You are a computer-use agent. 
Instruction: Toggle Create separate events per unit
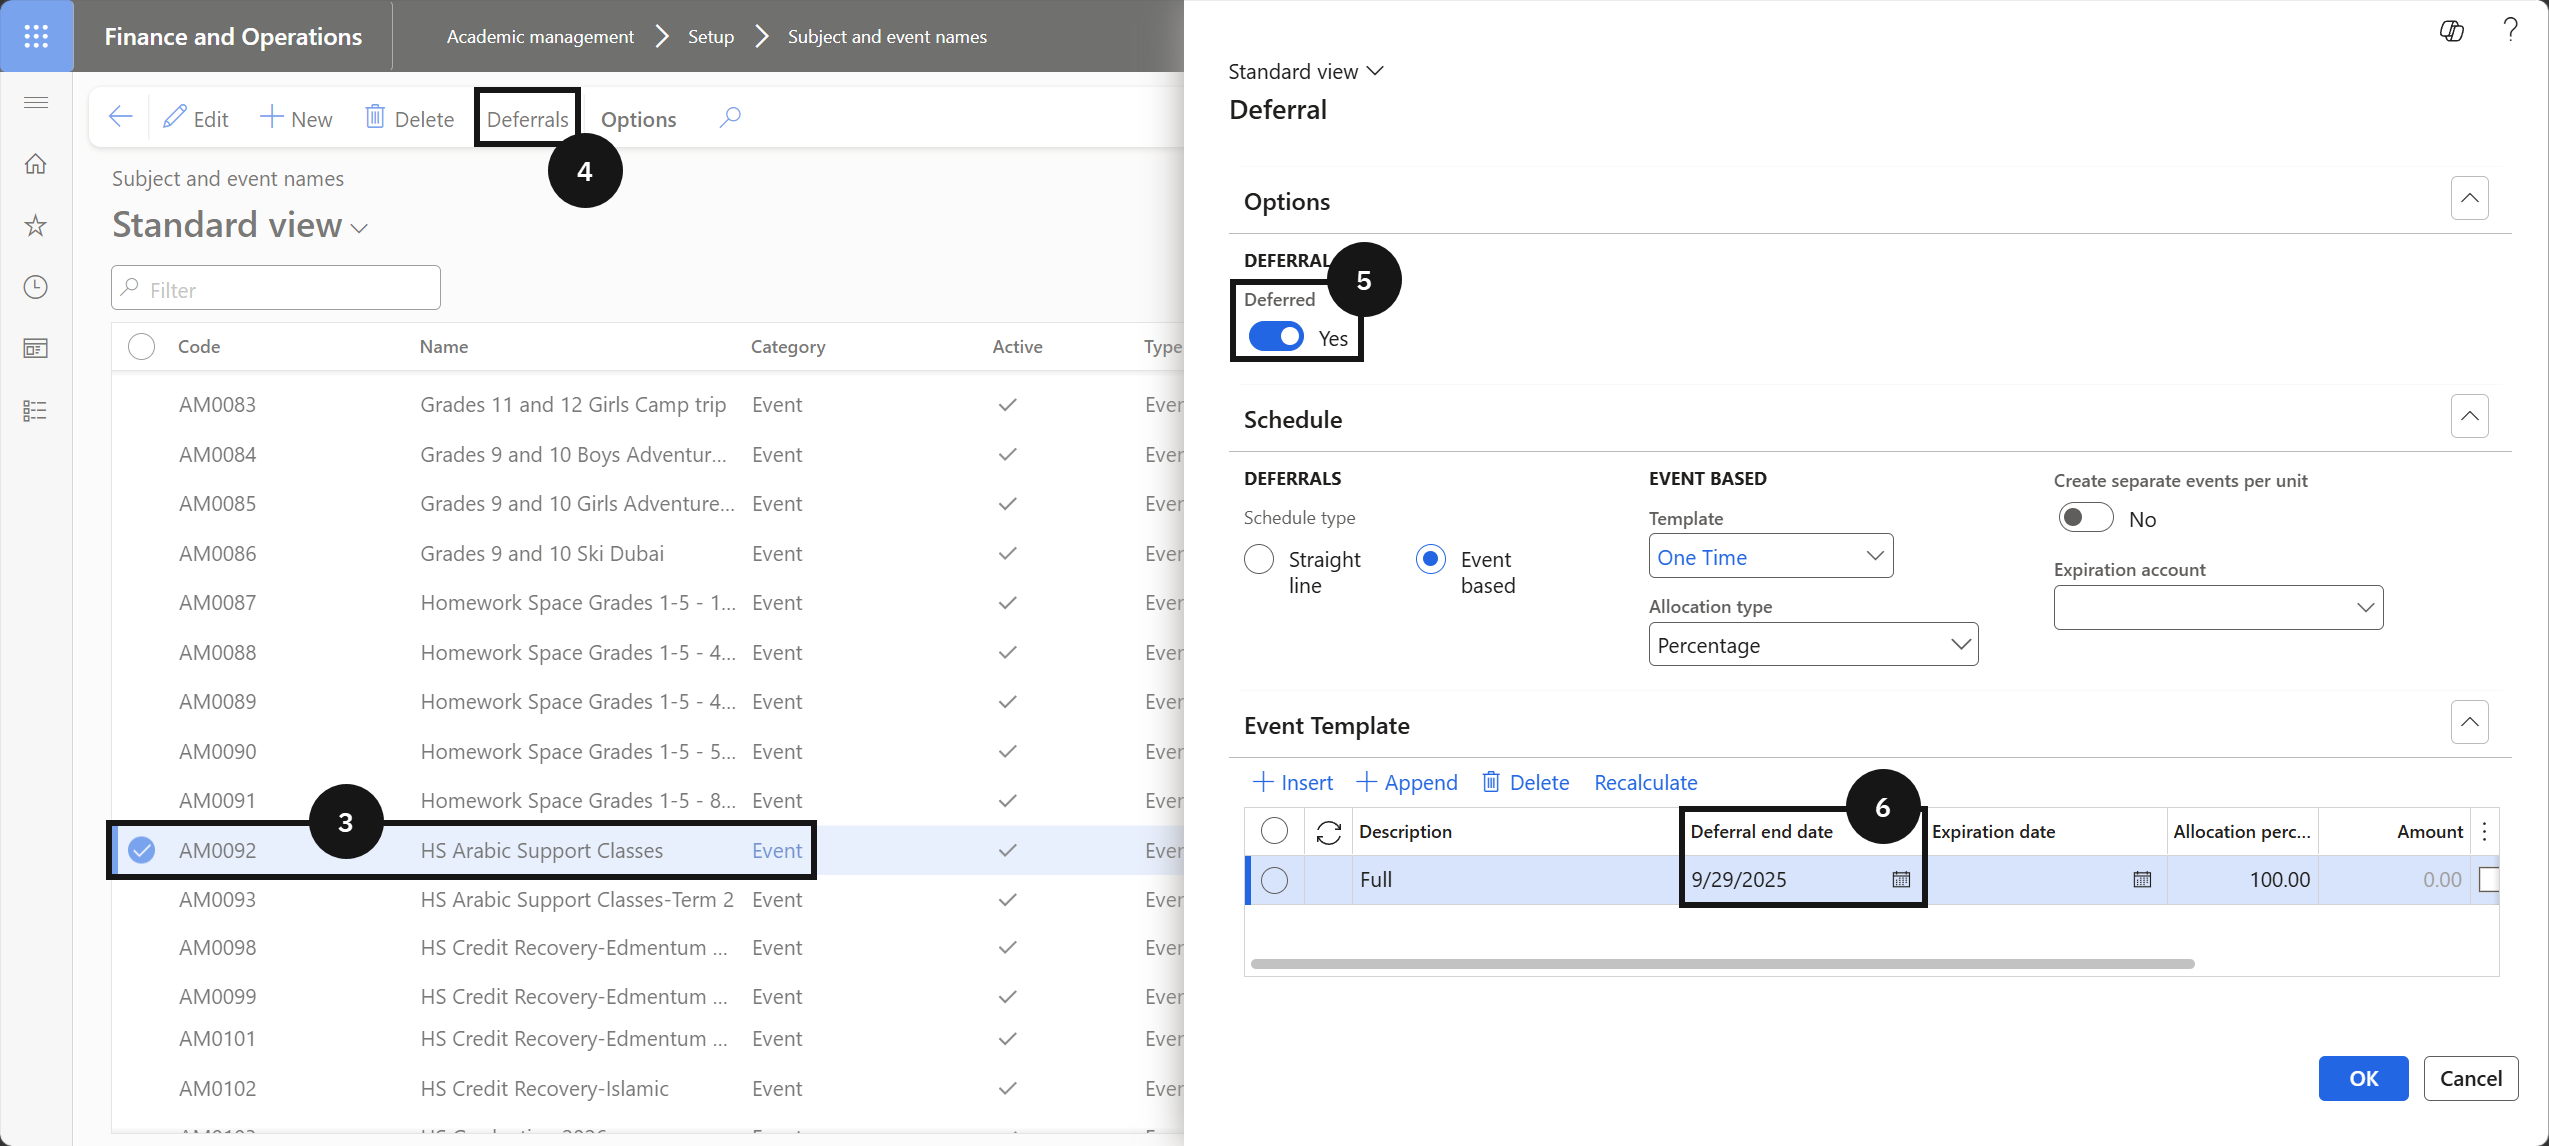2085,518
